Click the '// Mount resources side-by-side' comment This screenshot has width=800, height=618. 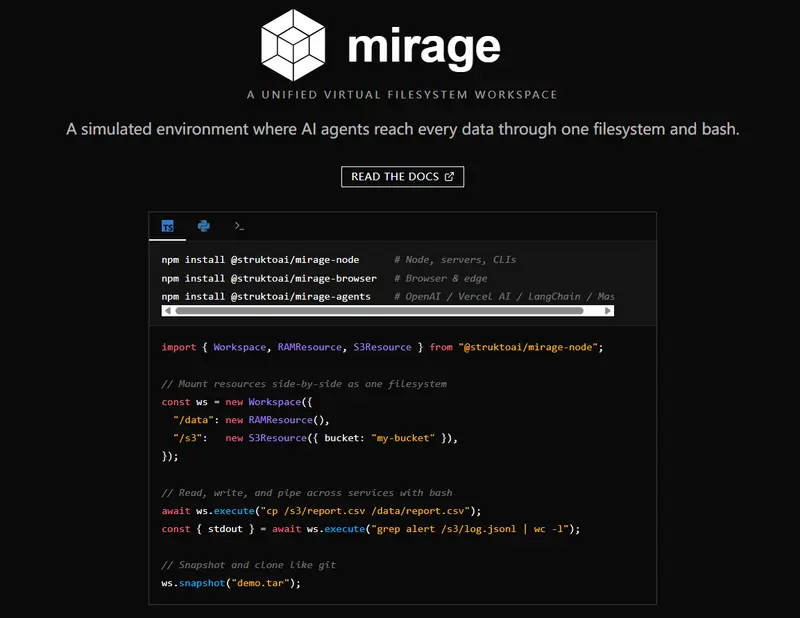pos(304,384)
